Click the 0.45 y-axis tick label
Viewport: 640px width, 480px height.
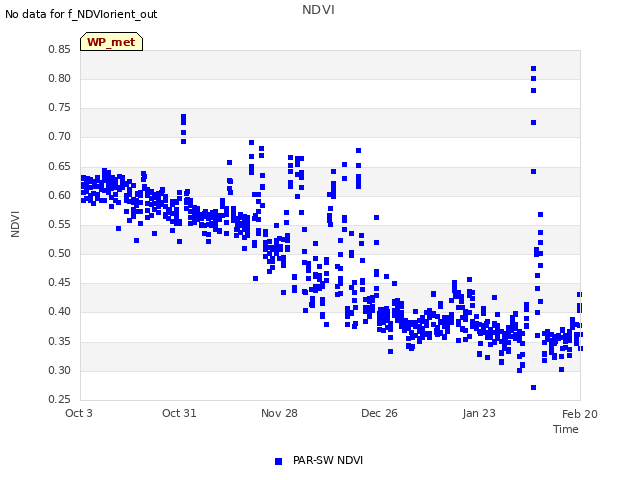tap(59, 282)
